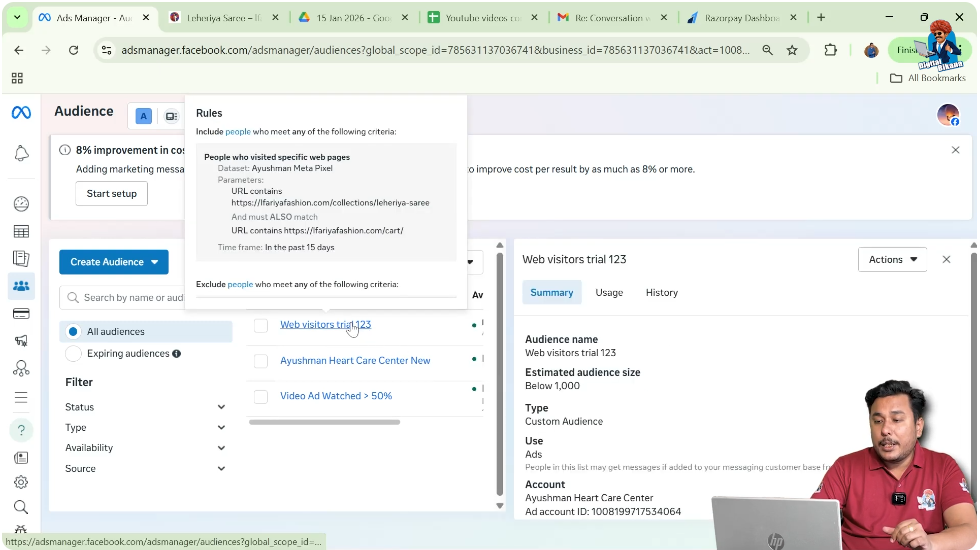980x550 pixels.
Task: Click the Start setup button
Action: pyautogui.click(x=111, y=194)
